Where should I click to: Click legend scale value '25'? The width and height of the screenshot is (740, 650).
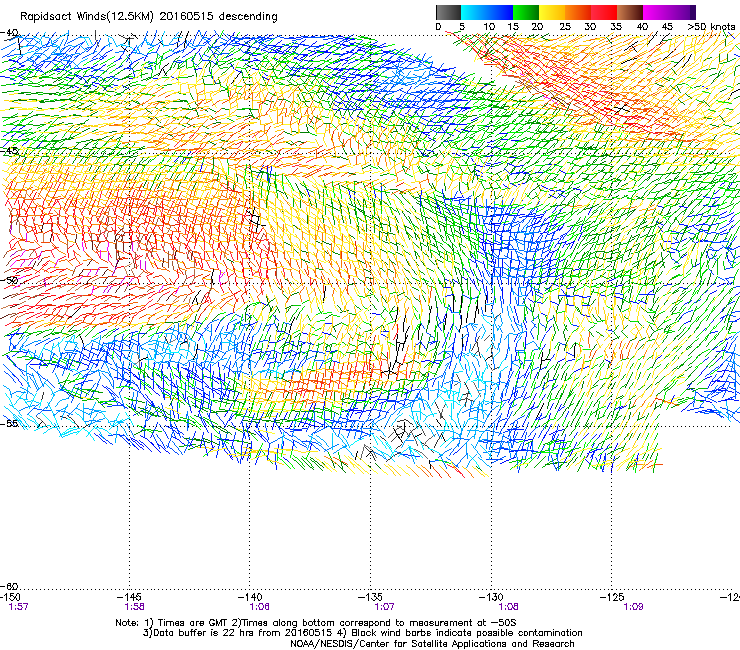[x=565, y=27]
